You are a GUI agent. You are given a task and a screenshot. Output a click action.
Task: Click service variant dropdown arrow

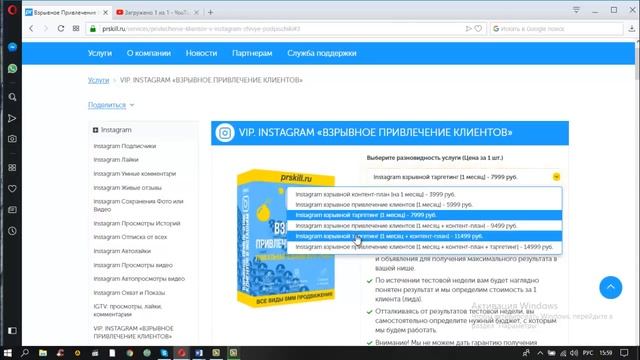556,177
